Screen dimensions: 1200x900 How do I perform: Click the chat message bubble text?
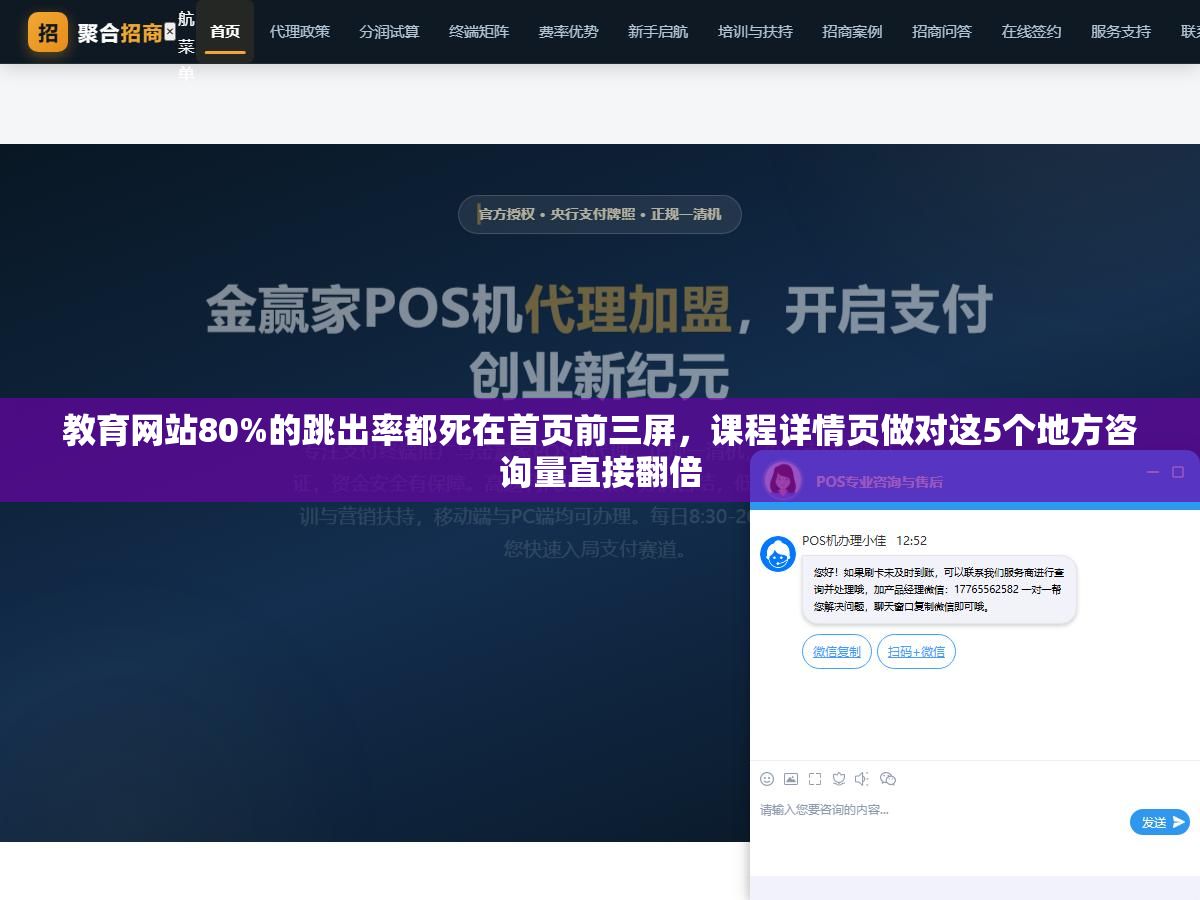[x=938, y=590]
